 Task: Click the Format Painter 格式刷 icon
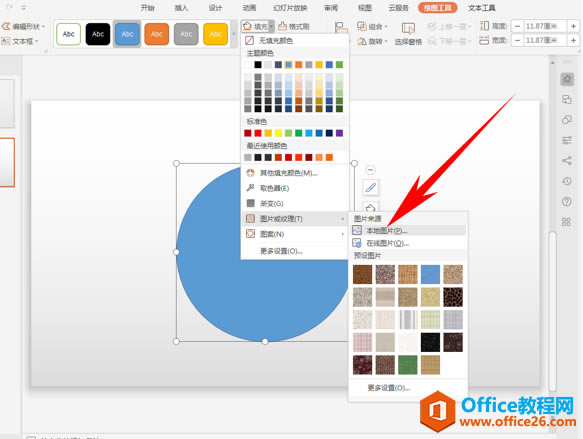click(283, 26)
